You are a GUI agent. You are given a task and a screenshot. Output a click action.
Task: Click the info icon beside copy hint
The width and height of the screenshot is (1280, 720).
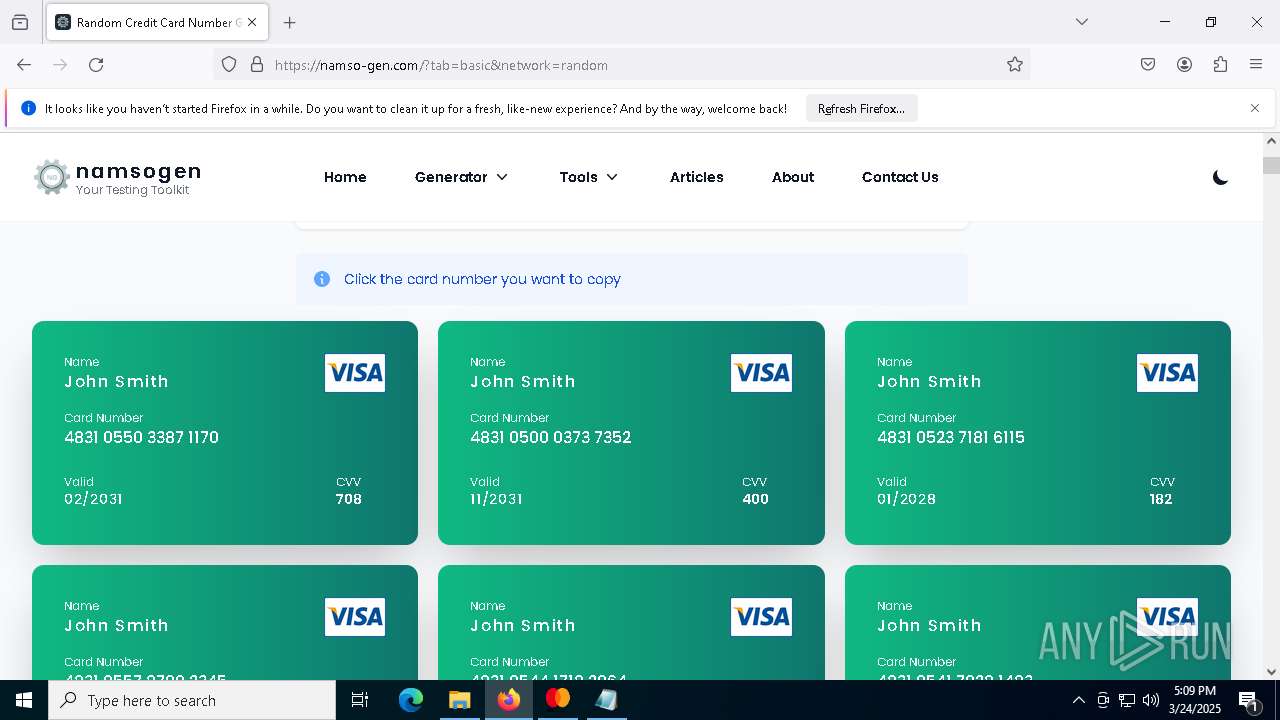(x=322, y=279)
